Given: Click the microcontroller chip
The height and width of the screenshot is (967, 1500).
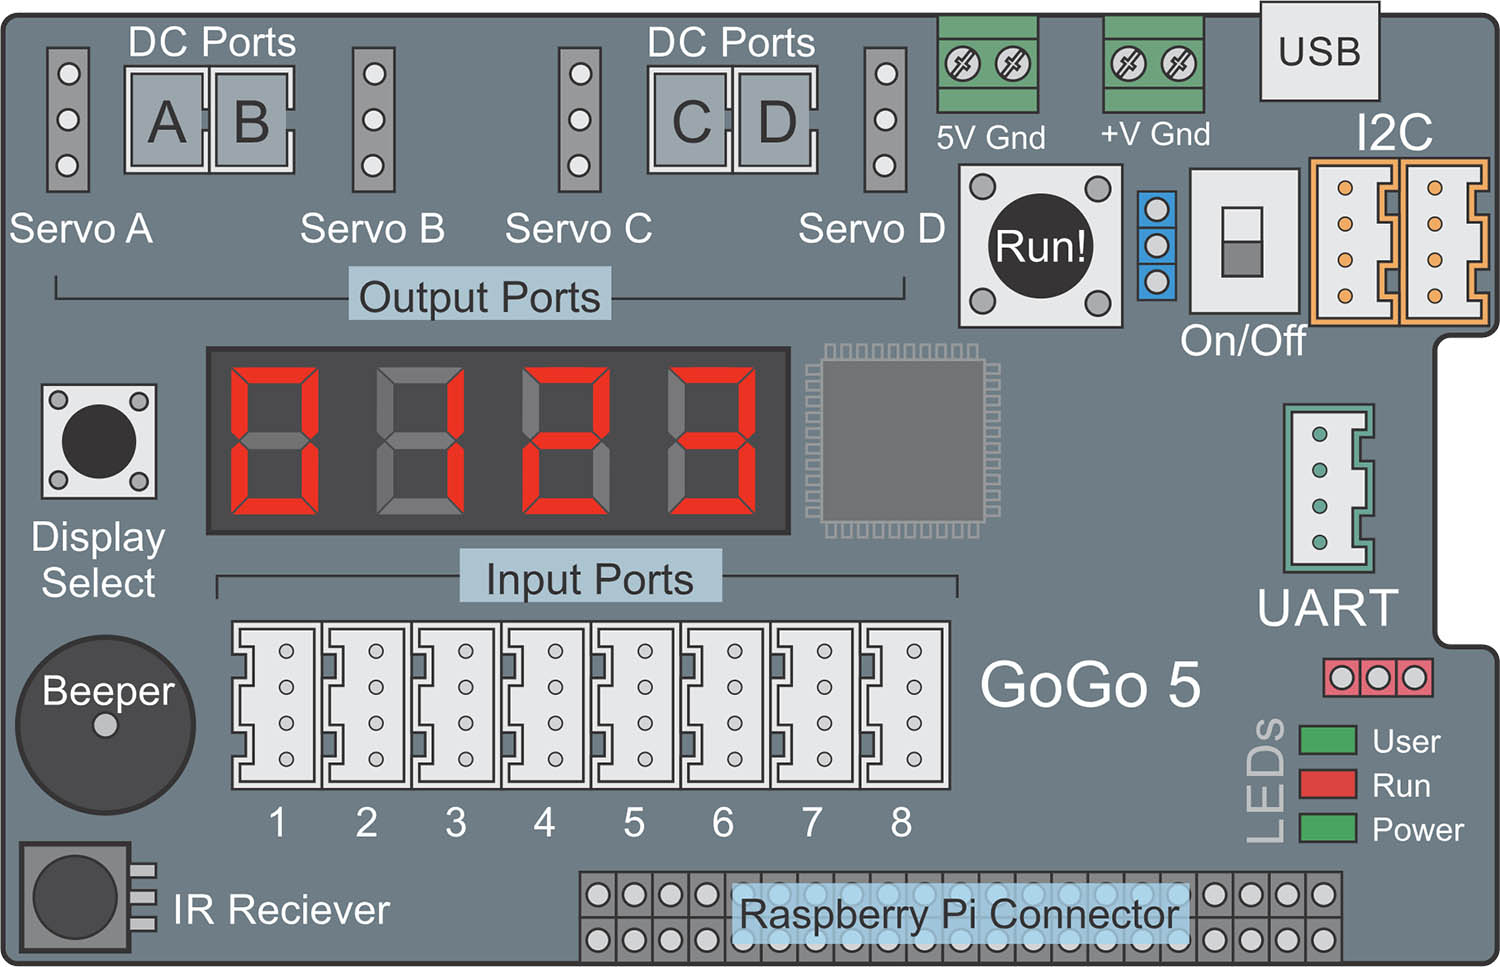Looking at the screenshot, I should [x=903, y=441].
